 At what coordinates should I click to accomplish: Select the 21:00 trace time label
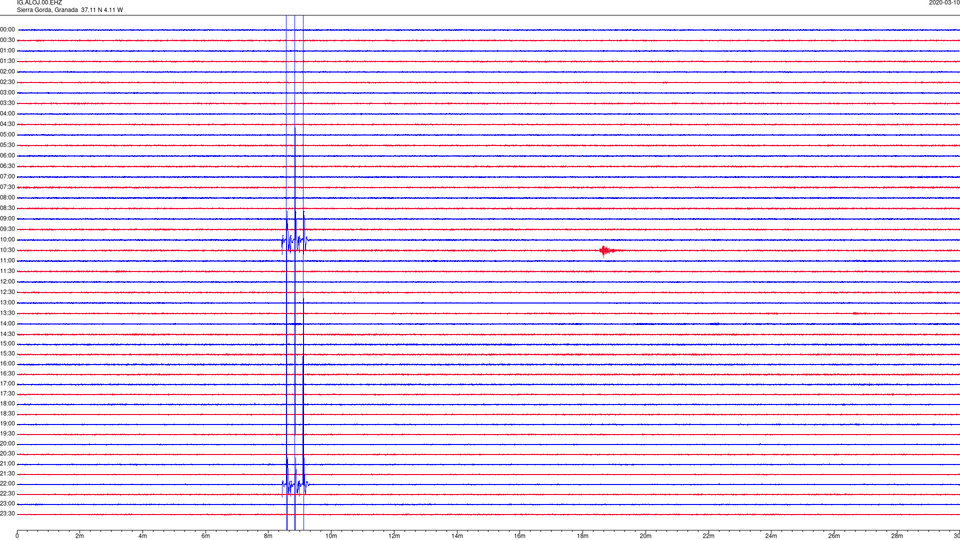pyautogui.click(x=7, y=464)
